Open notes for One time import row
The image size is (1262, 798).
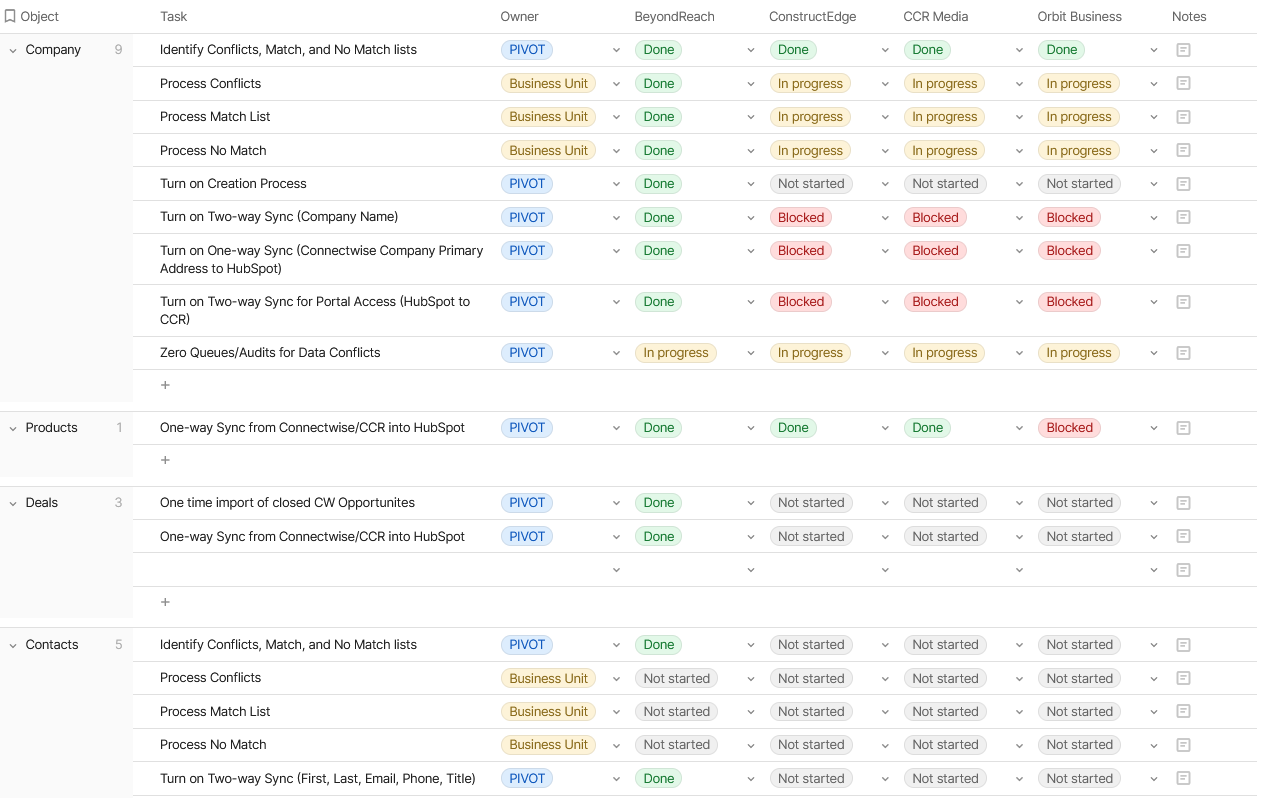(x=1183, y=503)
